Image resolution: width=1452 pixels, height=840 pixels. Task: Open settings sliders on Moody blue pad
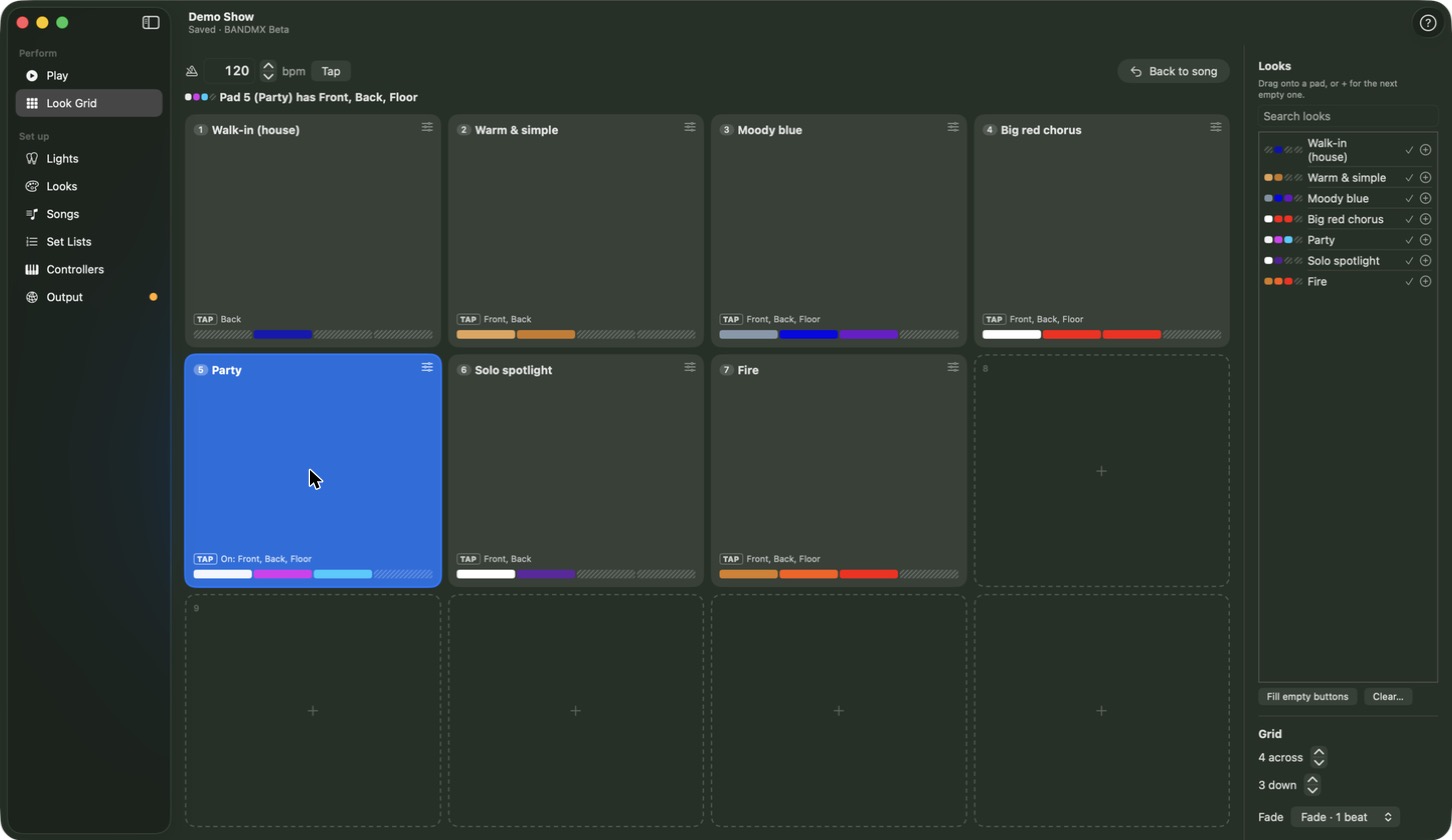coord(953,127)
